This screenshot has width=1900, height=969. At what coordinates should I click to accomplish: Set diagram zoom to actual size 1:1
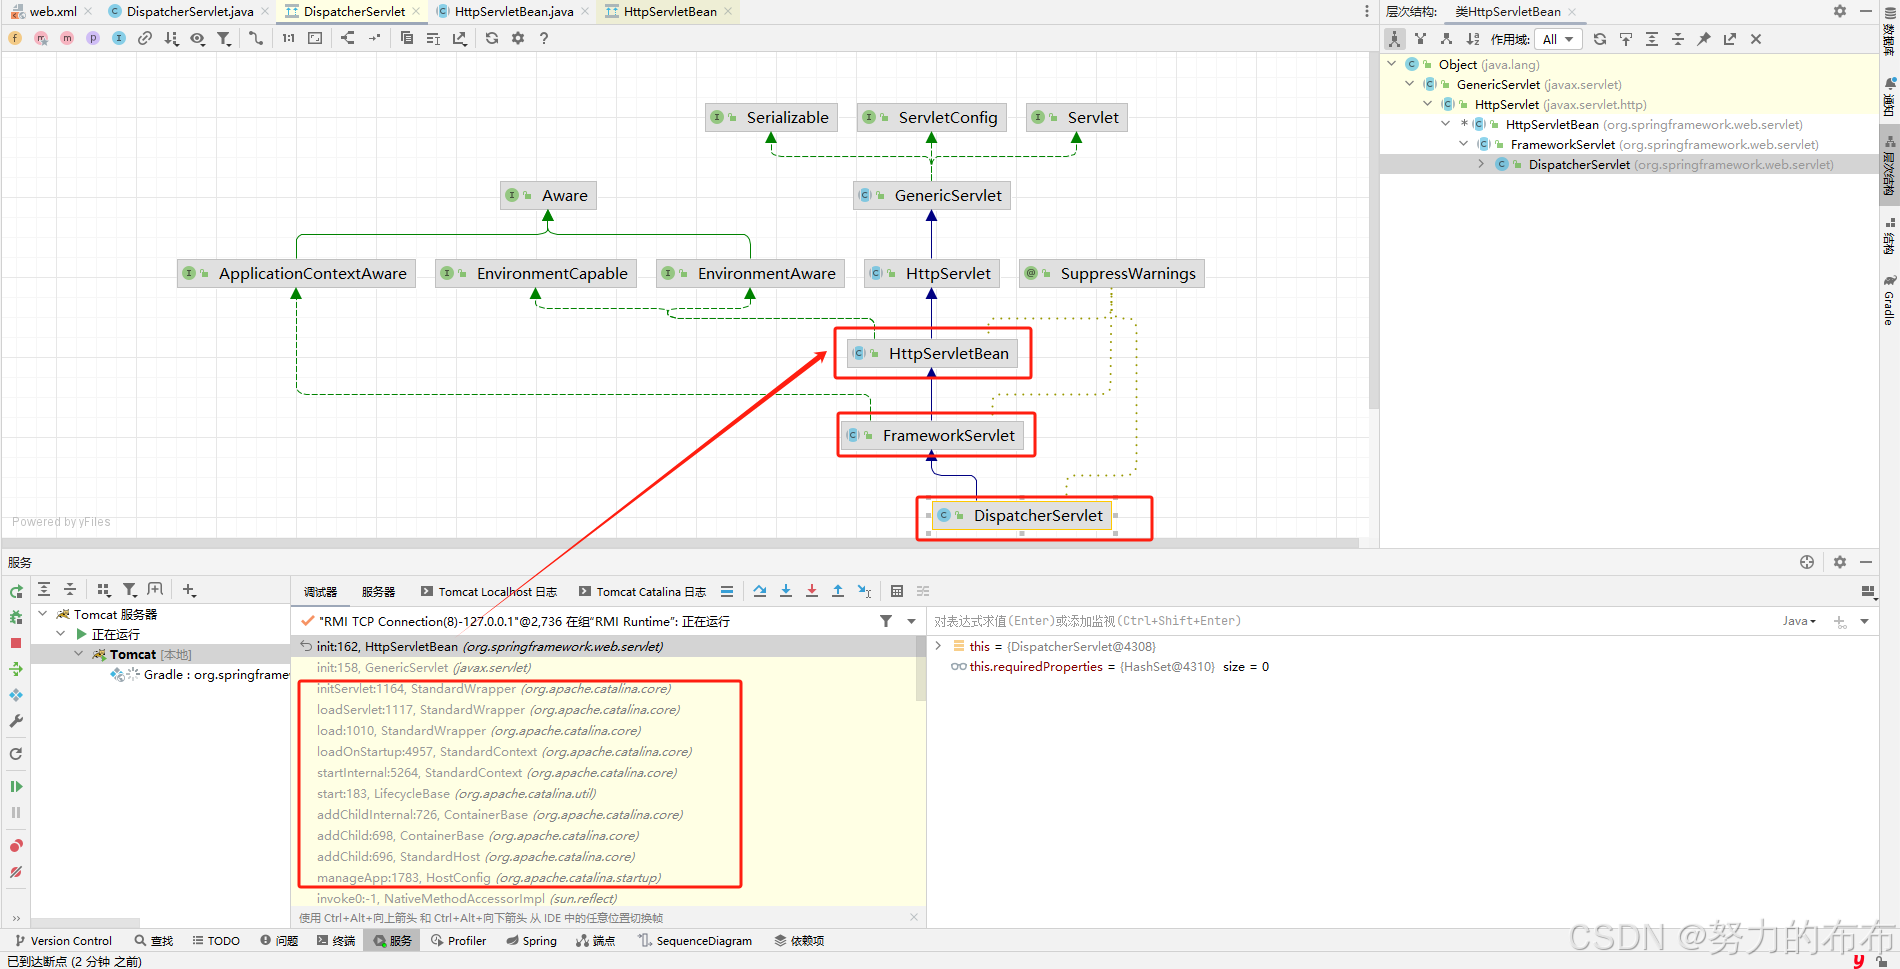288,38
